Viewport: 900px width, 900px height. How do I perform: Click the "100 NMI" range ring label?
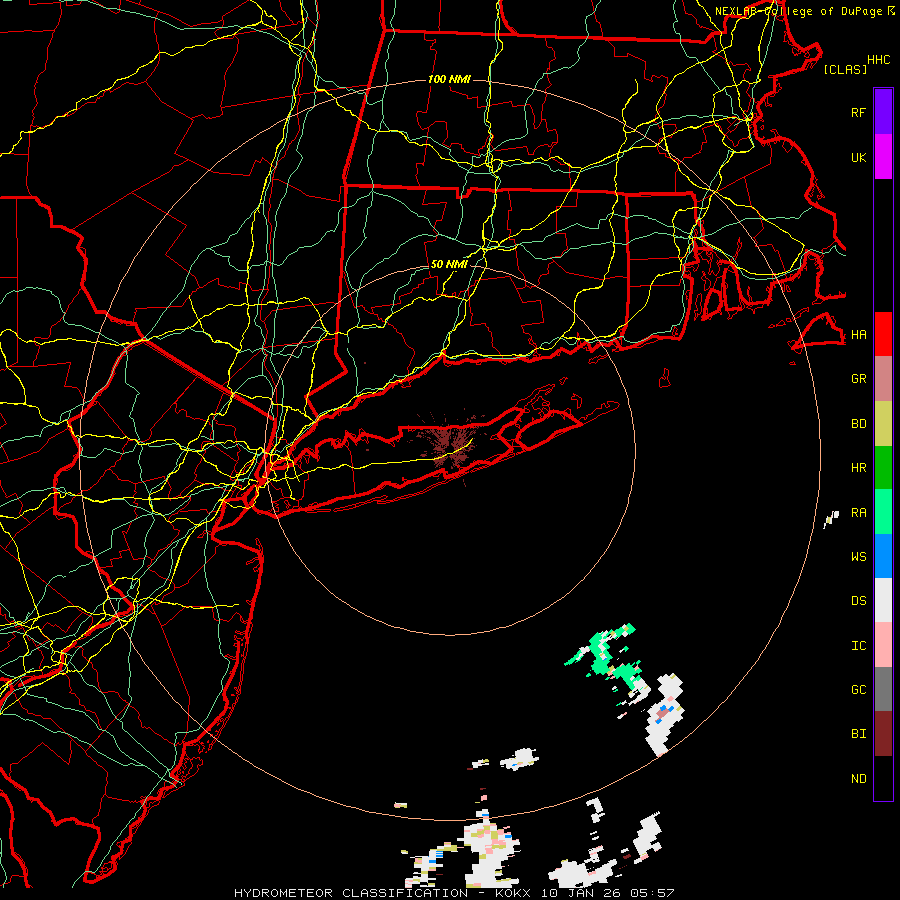(449, 79)
